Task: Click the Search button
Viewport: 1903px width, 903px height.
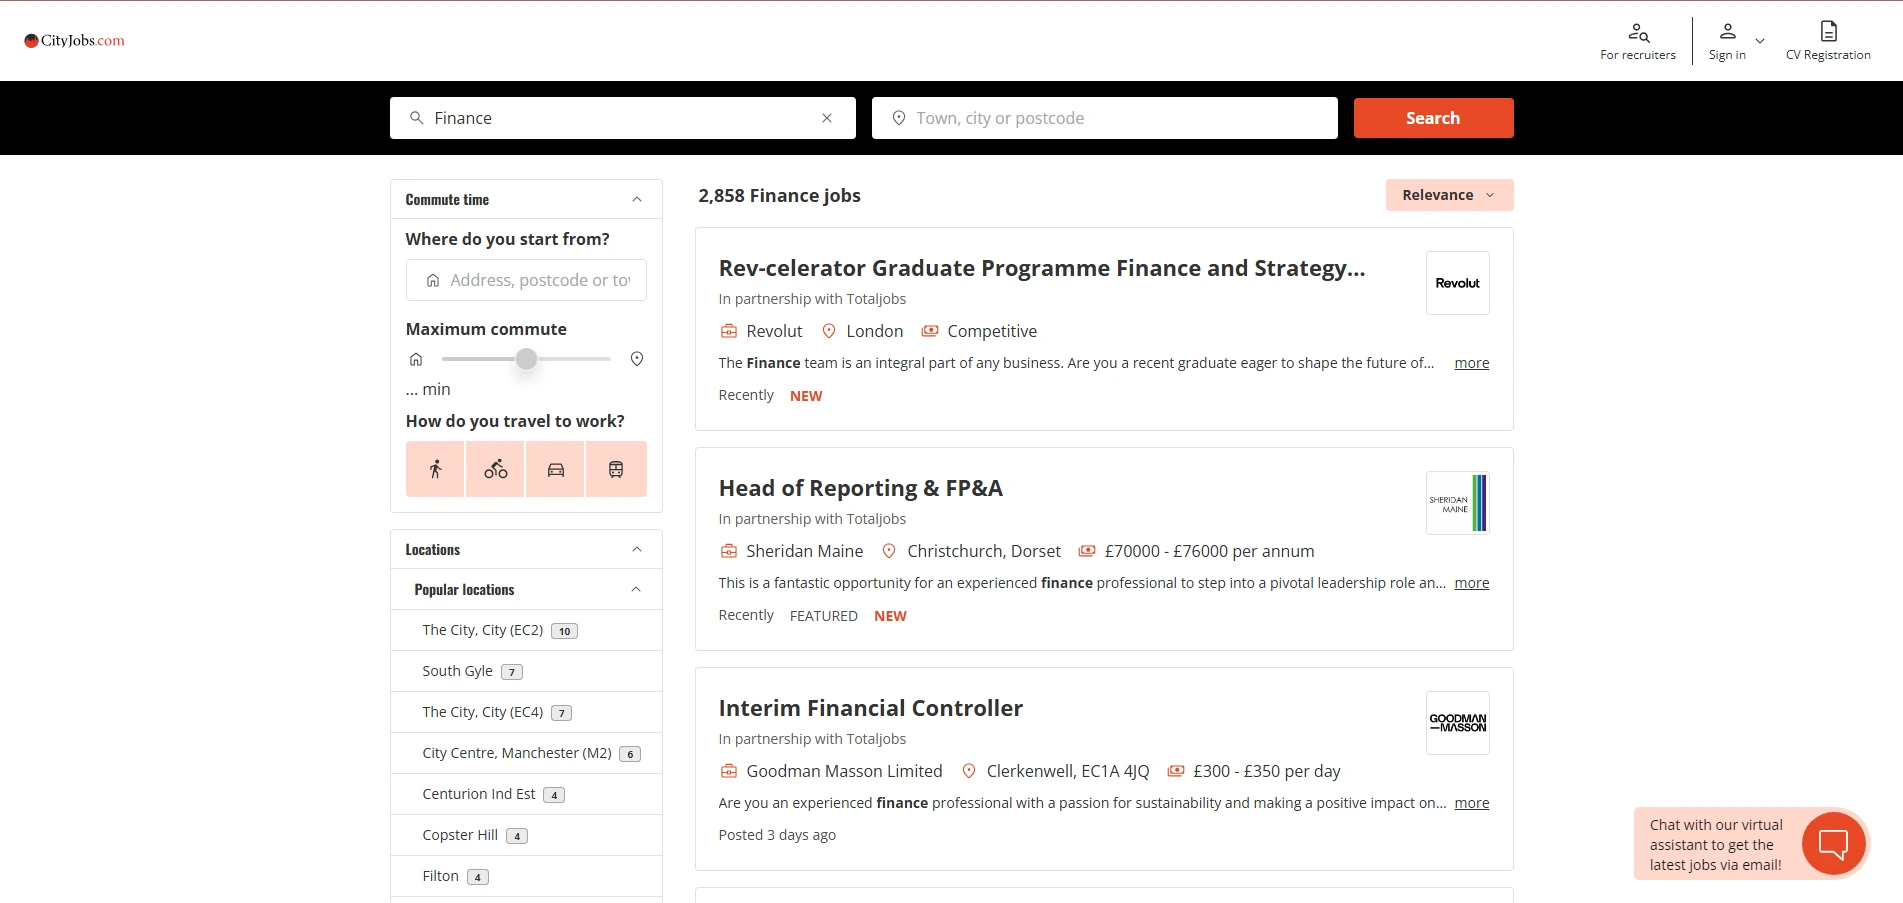Action: pos(1433,118)
